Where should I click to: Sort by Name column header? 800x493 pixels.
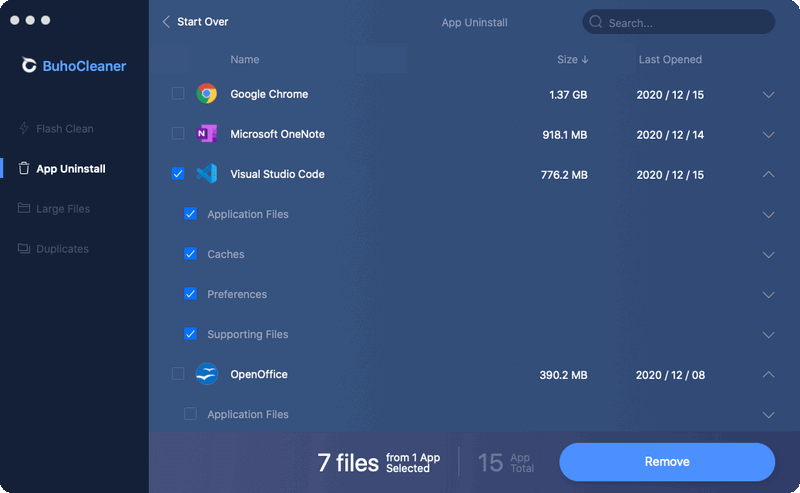244,59
